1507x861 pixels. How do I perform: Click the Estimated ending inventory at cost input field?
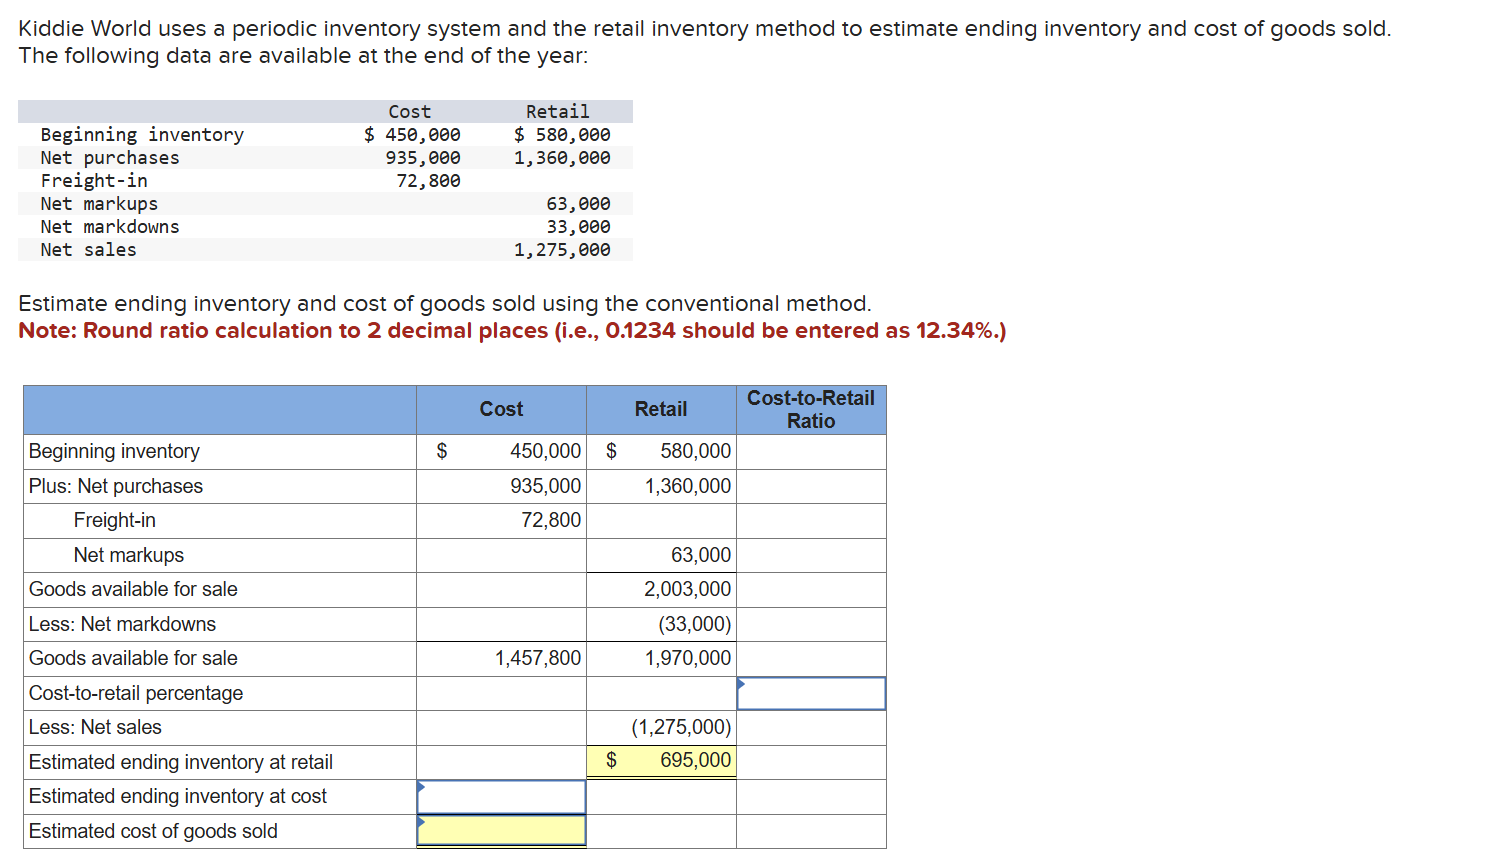501,796
